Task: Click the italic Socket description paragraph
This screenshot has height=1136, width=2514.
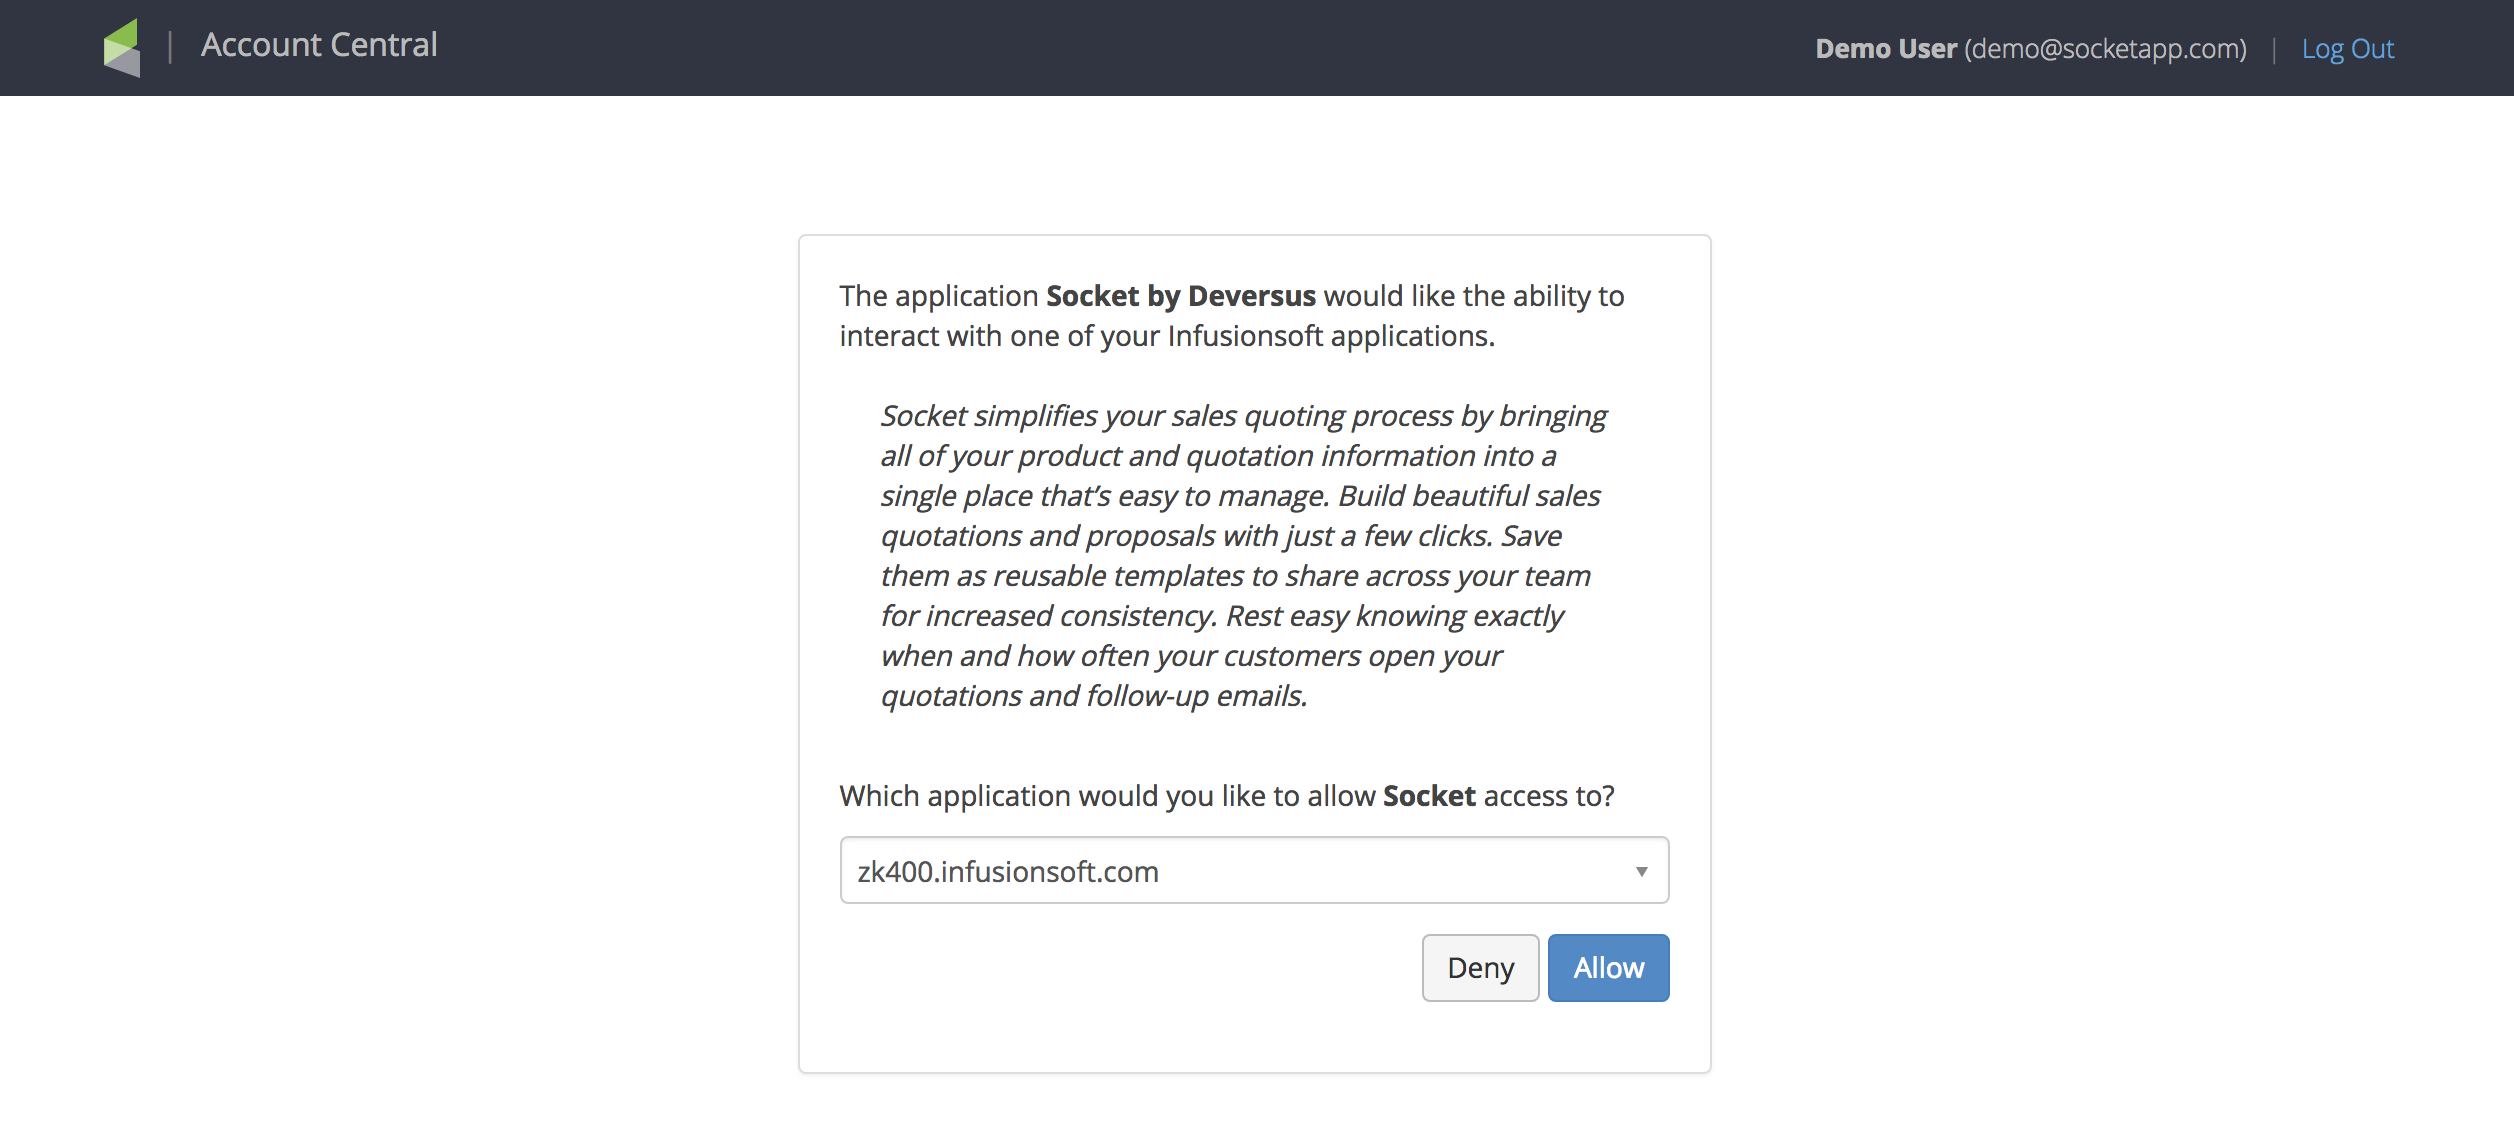Action: pyautogui.click(x=1243, y=555)
